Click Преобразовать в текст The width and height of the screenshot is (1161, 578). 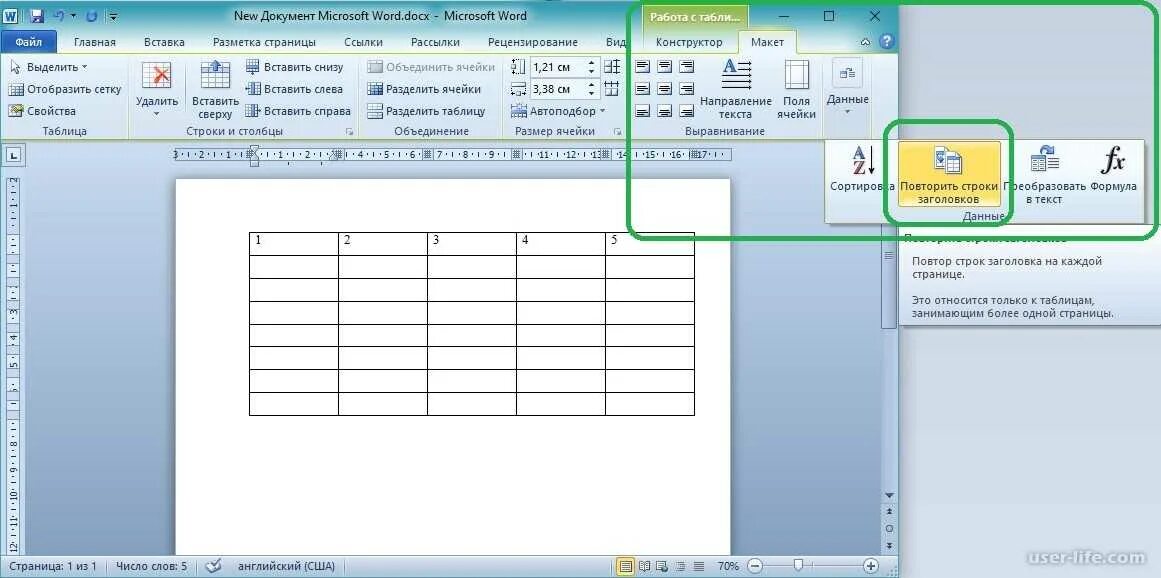(x=1044, y=176)
